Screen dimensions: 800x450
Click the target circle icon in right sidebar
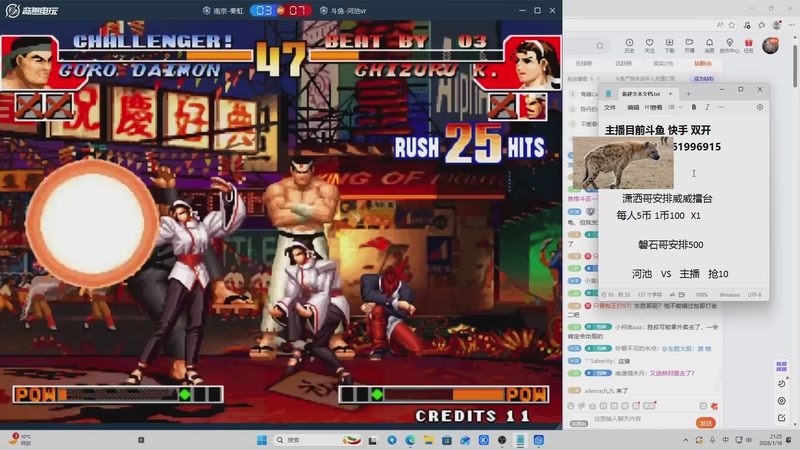(782, 401)
